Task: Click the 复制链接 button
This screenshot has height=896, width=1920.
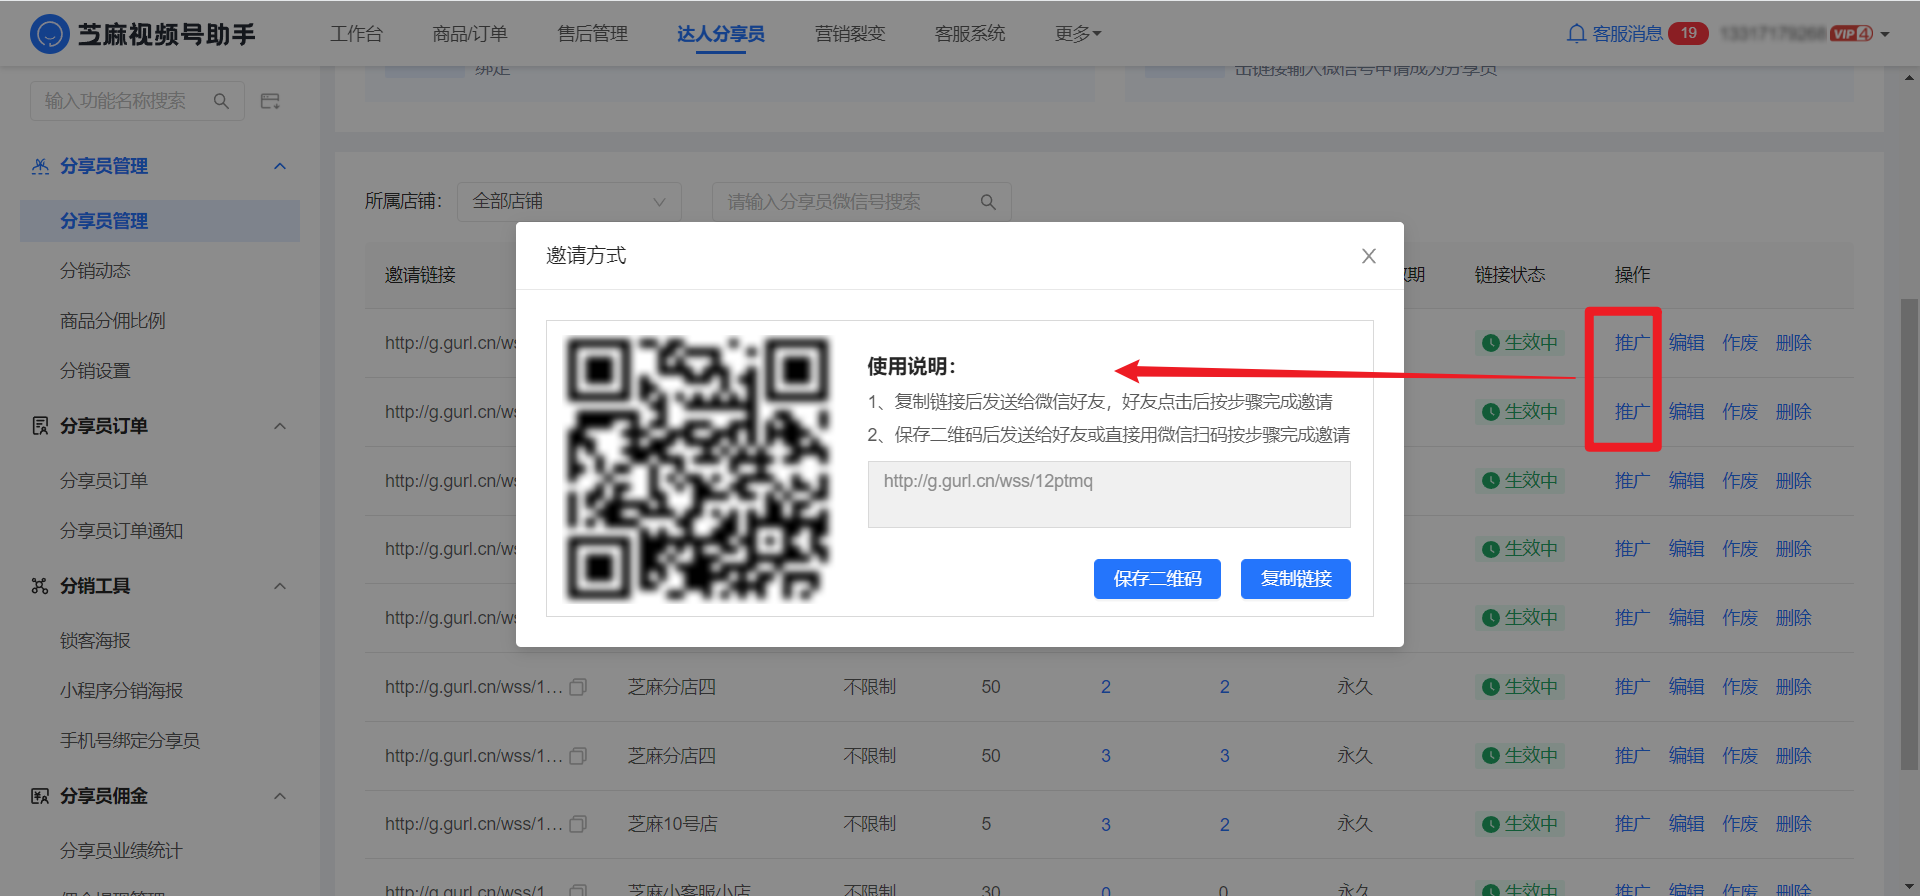Action: [1296, 579]
